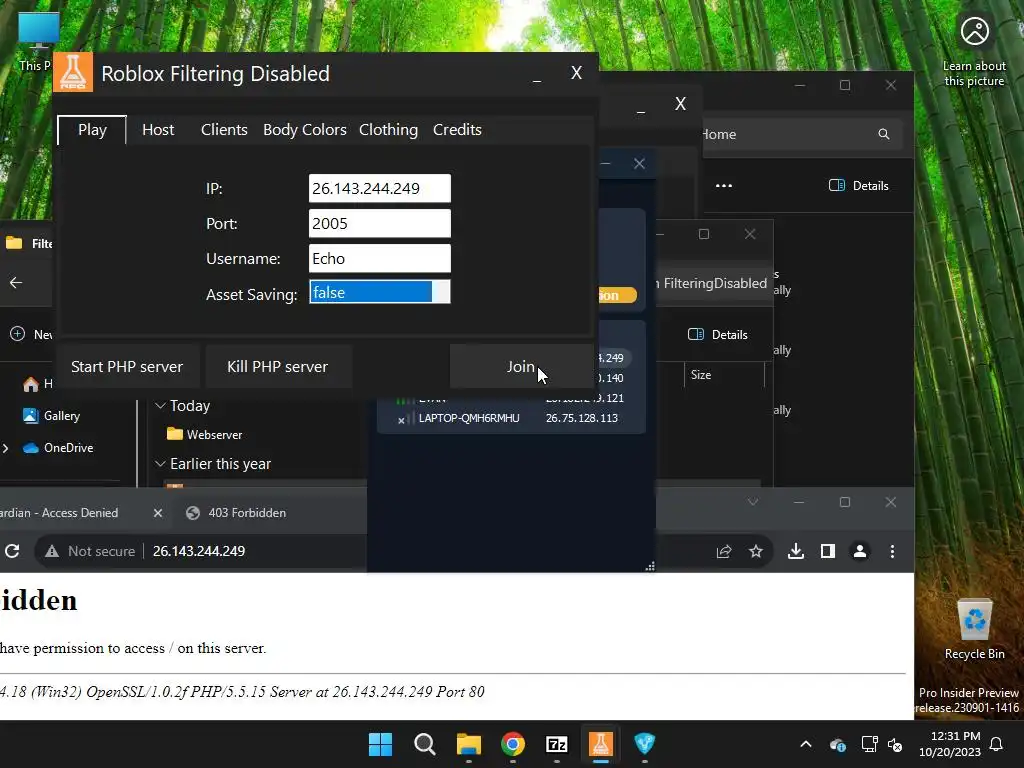Select OneDrive in the navigation pane
1024x768 pixels.
point(59,447)
